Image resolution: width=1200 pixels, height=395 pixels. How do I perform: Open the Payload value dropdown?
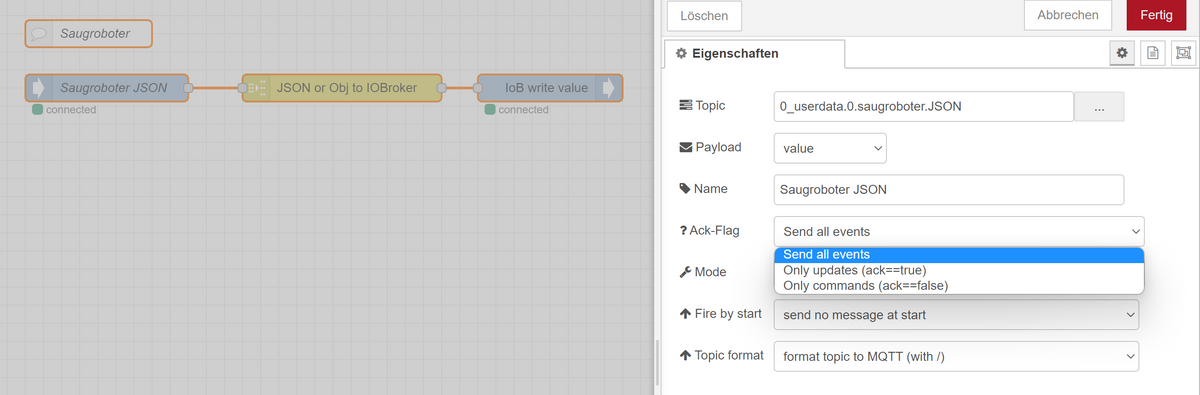click(x=830, y=147)
